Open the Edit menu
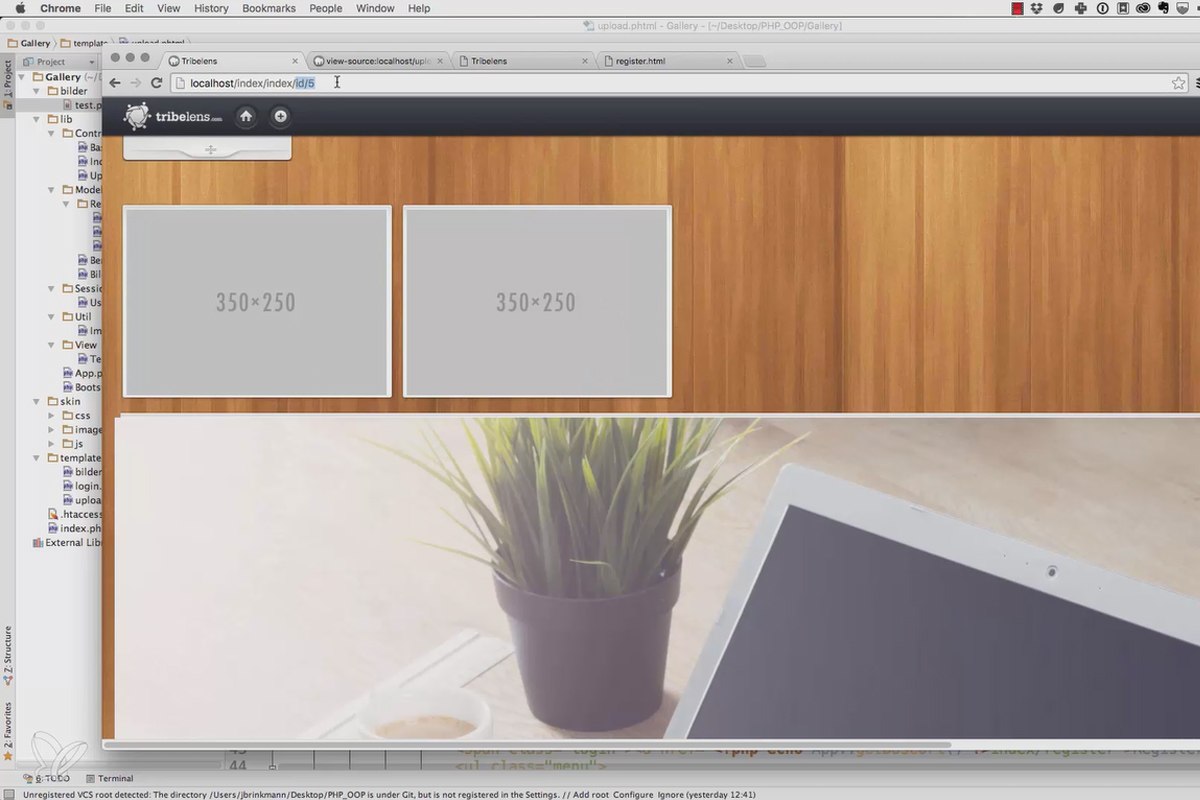 134,8
